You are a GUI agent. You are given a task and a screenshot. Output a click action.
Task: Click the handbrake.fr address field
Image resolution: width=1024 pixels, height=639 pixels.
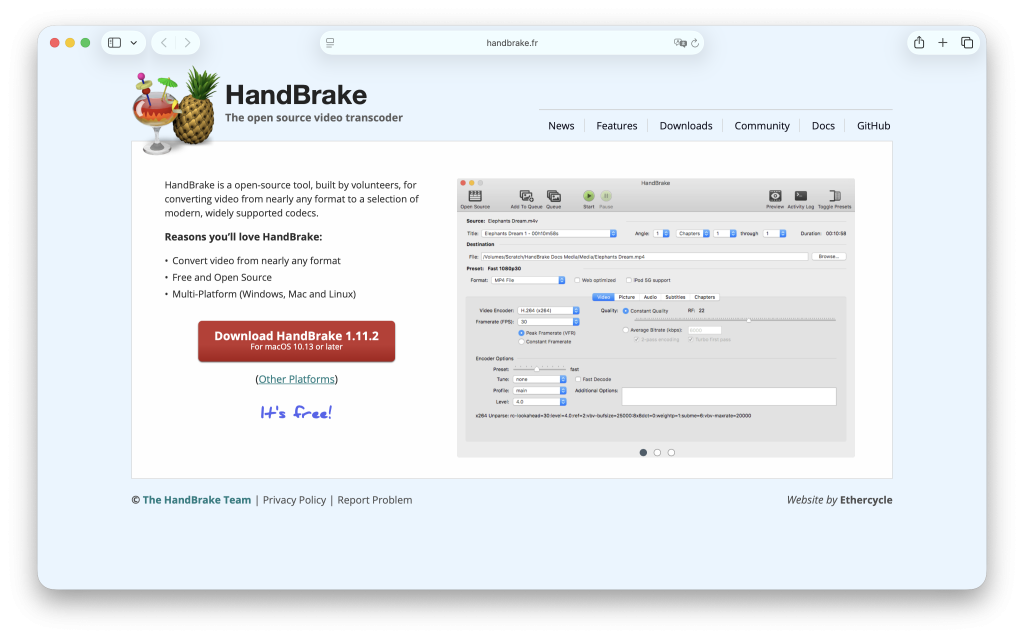point(511,42)
